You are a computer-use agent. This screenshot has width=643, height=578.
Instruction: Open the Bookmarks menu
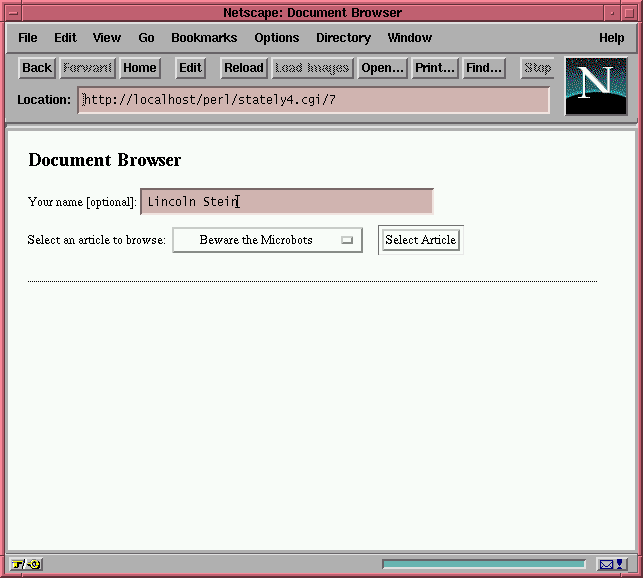tap(204, 38)
